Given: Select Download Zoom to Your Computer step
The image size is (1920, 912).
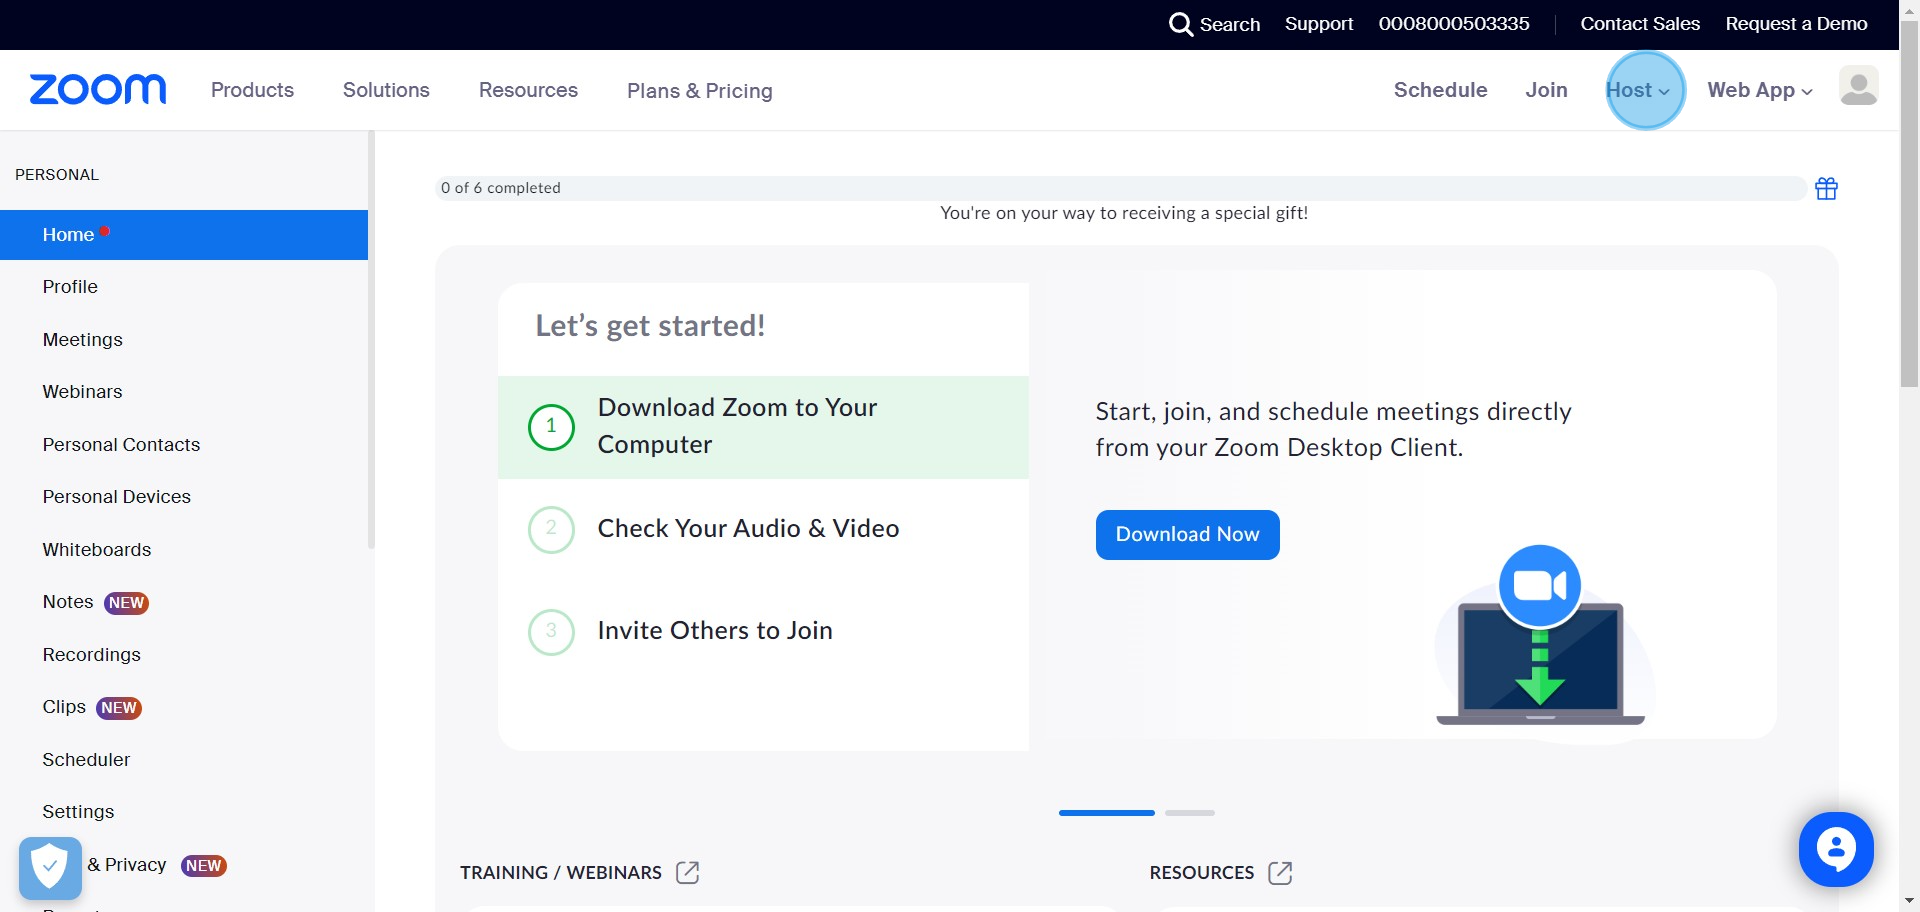Looking at the screenshot, I should [763, 427].
